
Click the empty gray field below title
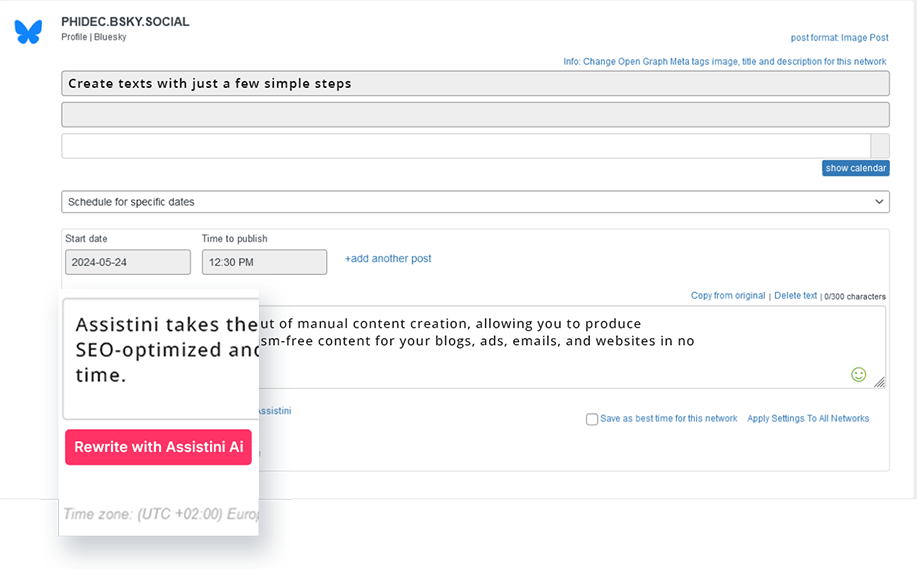(475, 115)
